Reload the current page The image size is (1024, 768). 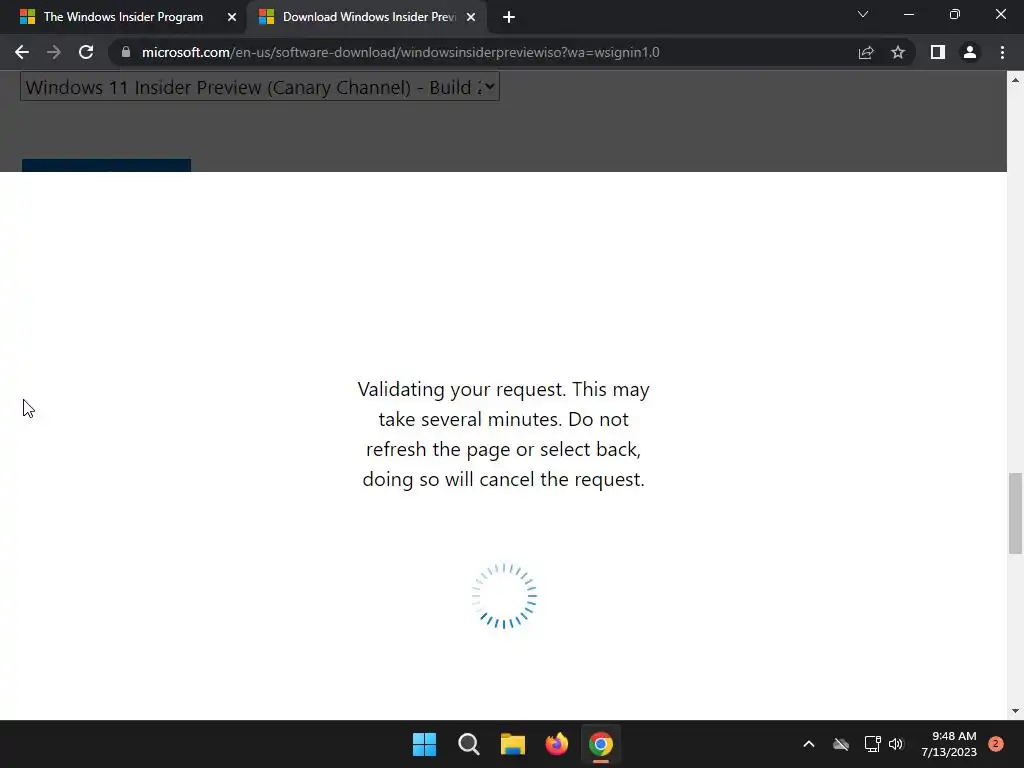(x=86, y=52)
